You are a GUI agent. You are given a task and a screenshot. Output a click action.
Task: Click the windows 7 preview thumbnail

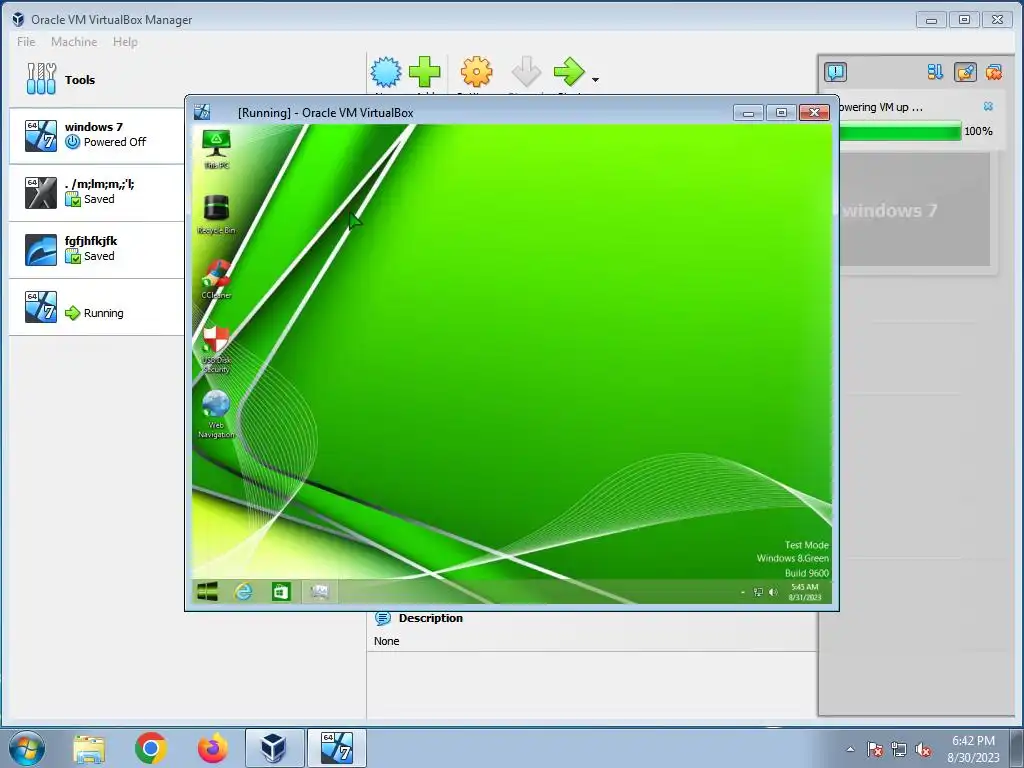coord(915,210)
